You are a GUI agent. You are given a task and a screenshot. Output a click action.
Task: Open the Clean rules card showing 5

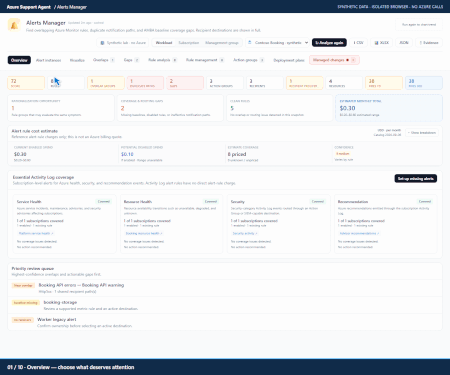coord(279,108)
